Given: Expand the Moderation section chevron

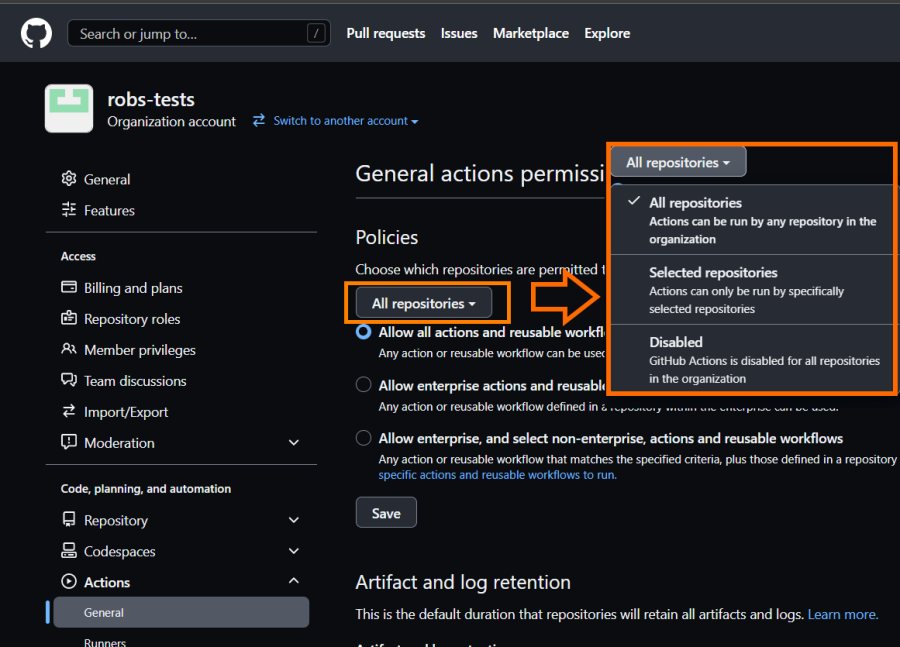Looking at the screenshot, I should [294, 443].
